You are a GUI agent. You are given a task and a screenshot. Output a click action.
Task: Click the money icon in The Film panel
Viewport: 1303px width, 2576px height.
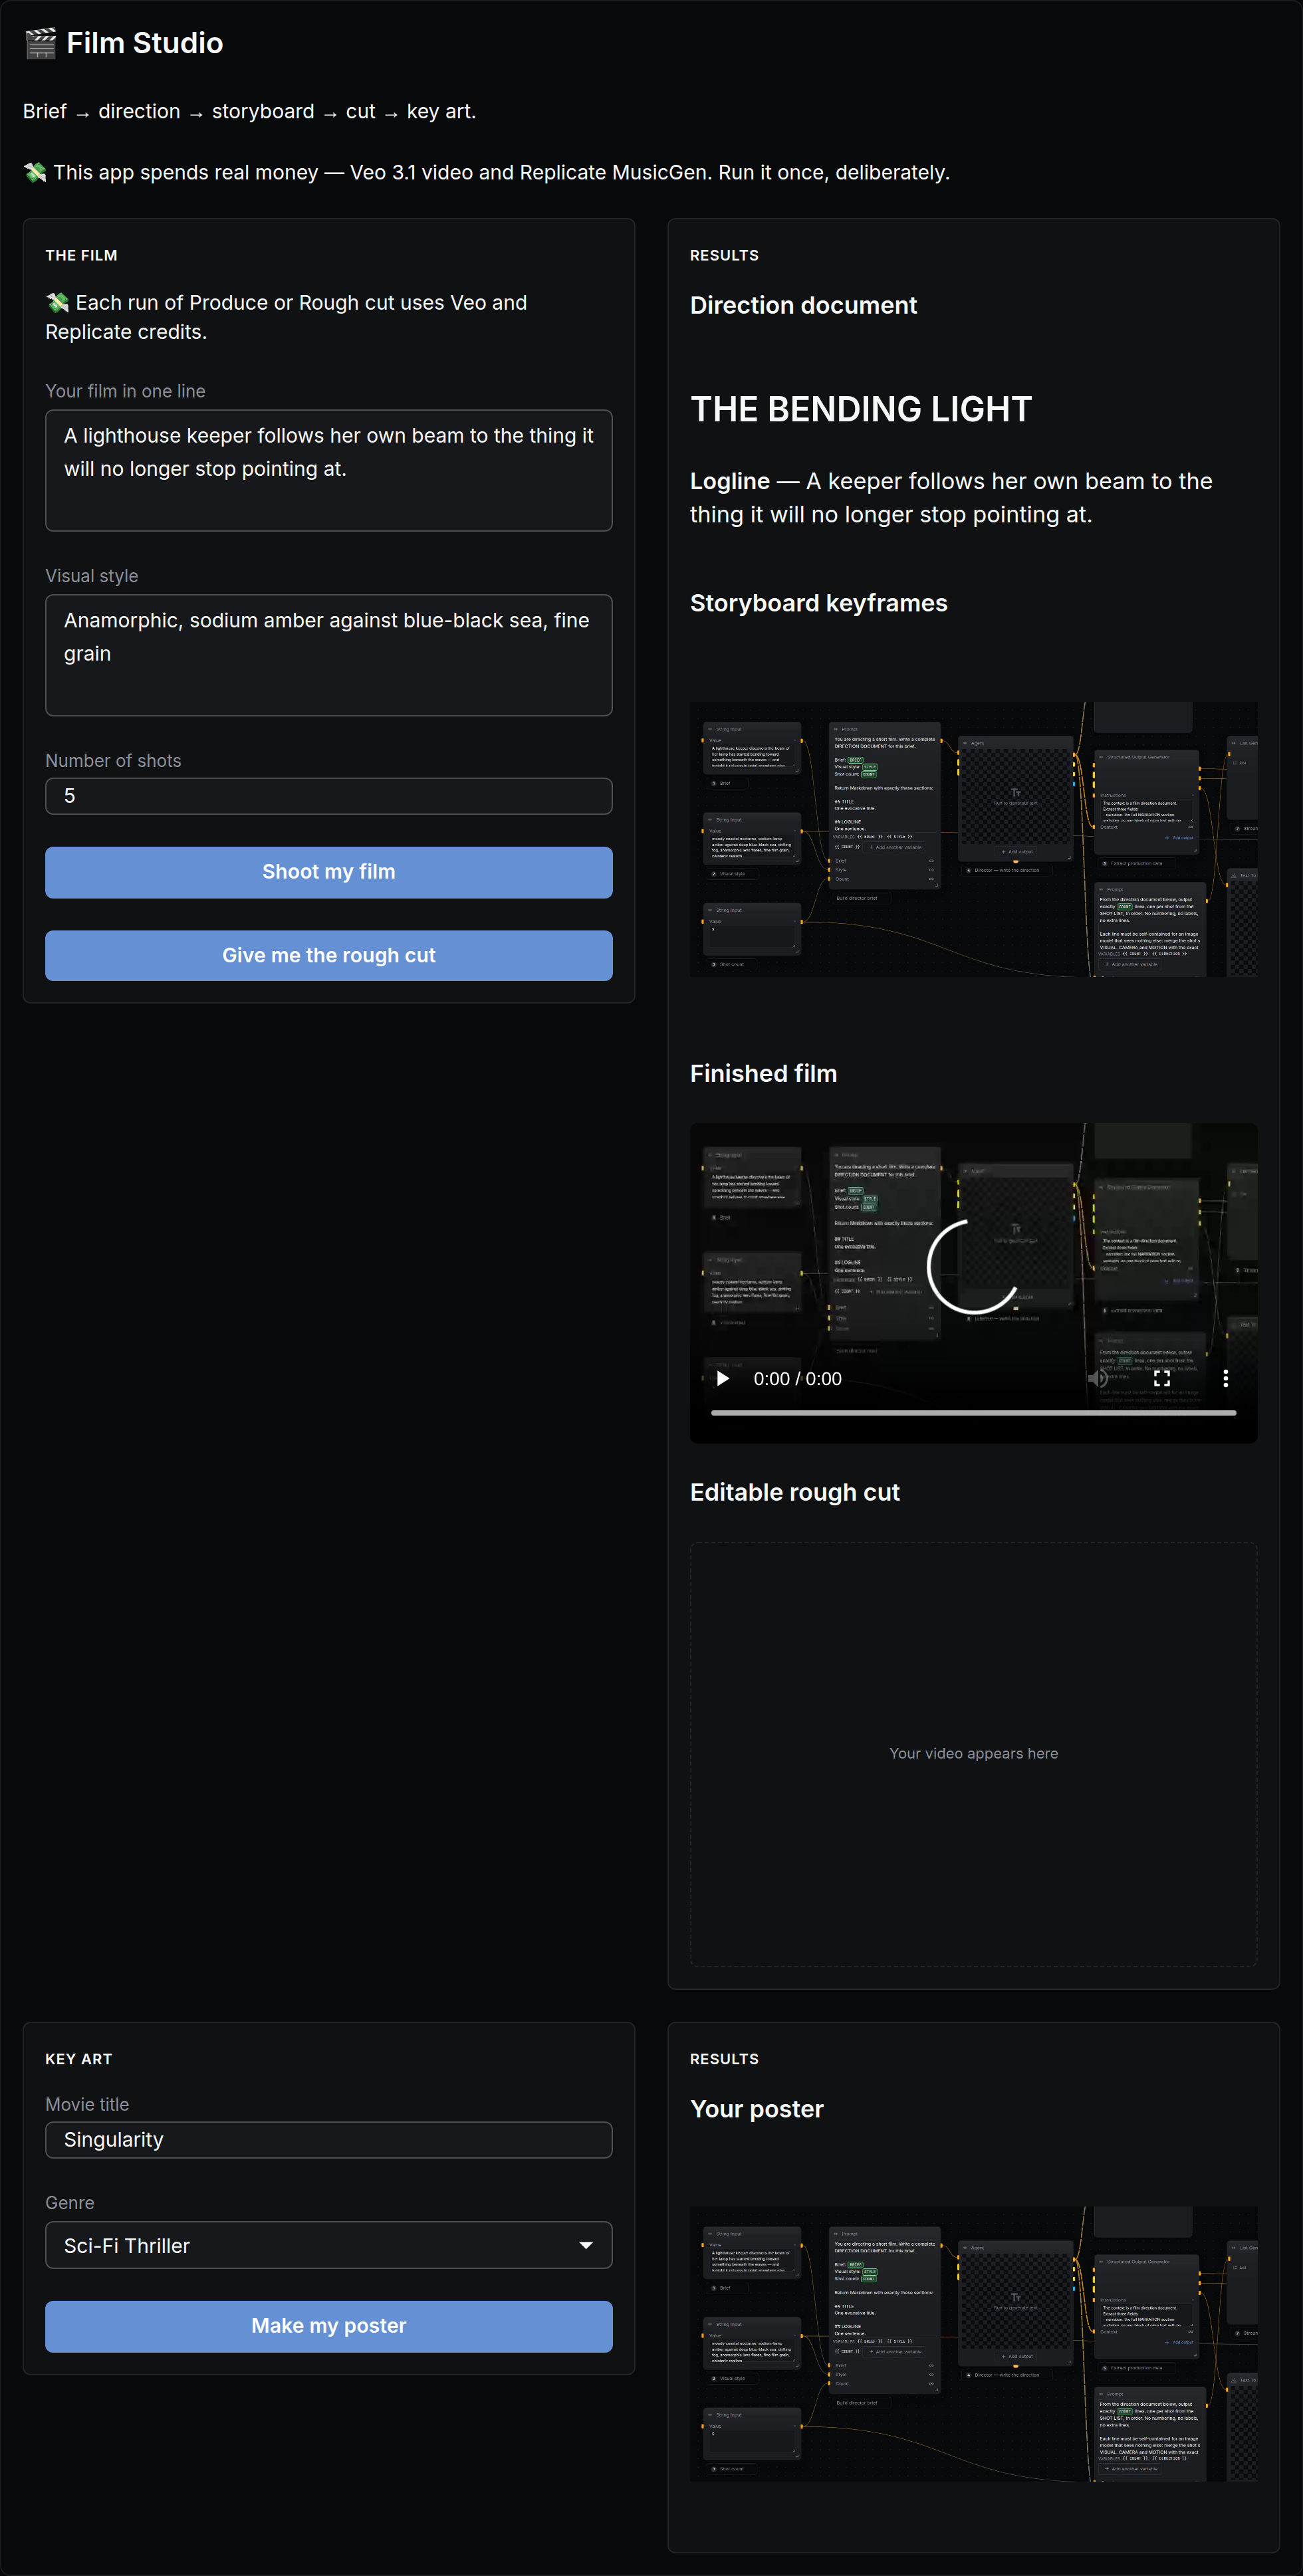click(x=57, y=302)
